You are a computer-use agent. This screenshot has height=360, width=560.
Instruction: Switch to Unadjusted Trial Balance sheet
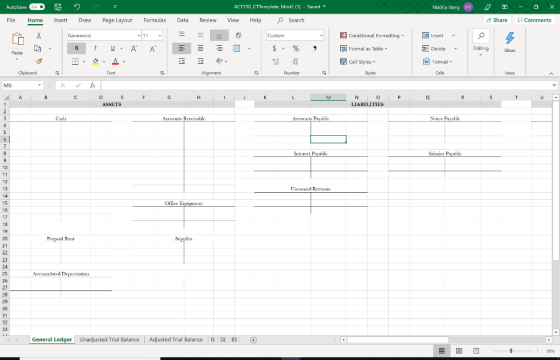click(x=109, y=340)
